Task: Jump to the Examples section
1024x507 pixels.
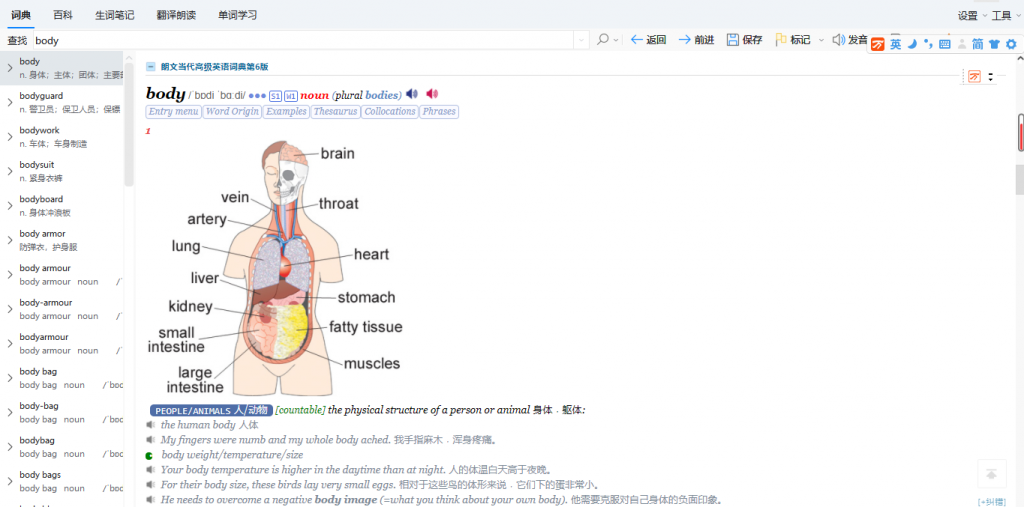Action: click(286, 112)
